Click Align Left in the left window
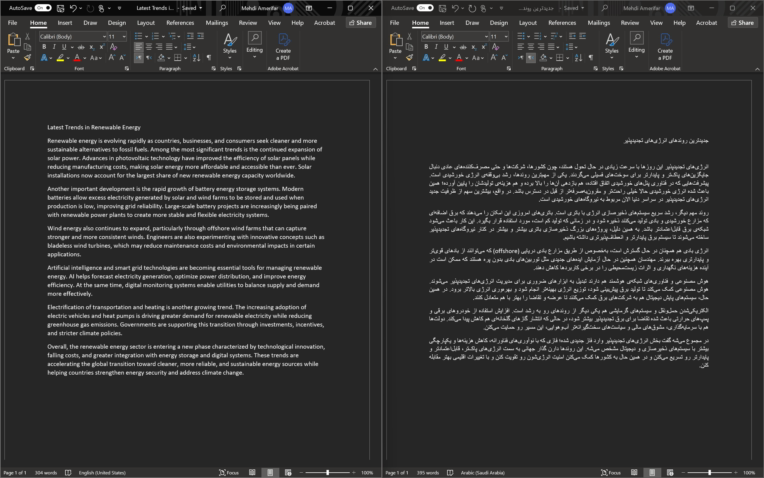764x478 pixels. coord(139,47)
